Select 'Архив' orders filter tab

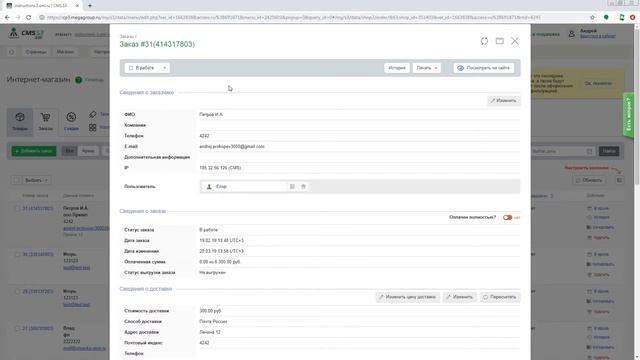(88, 151)
